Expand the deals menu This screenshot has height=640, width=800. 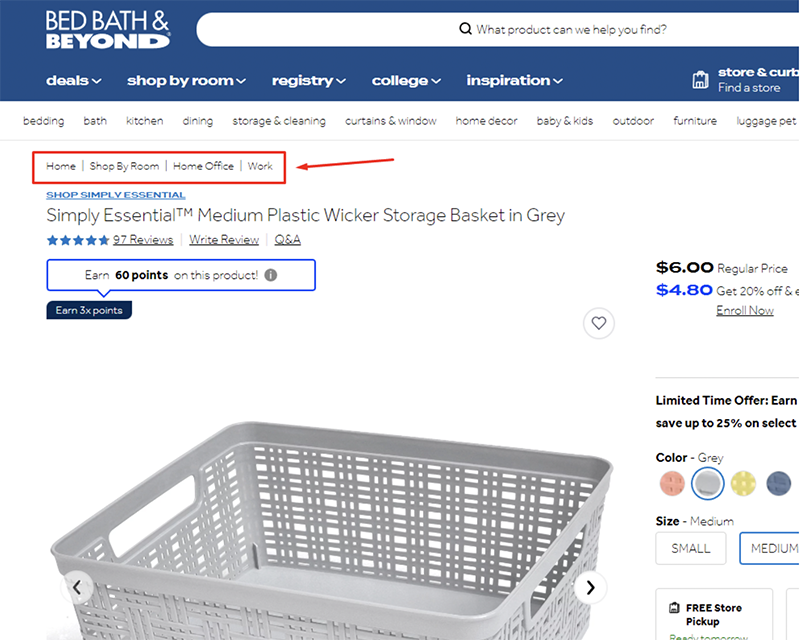coord(74,80)
